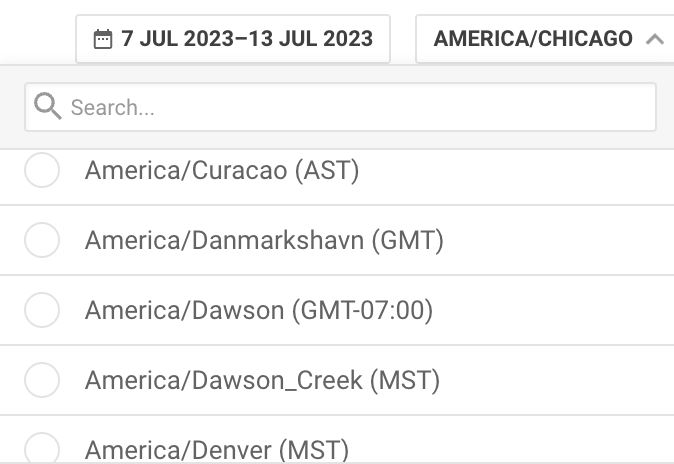Select the America/Curacao (AST) radio button
This screenshot has width=674, height=464.
click(x=42, y=170)
